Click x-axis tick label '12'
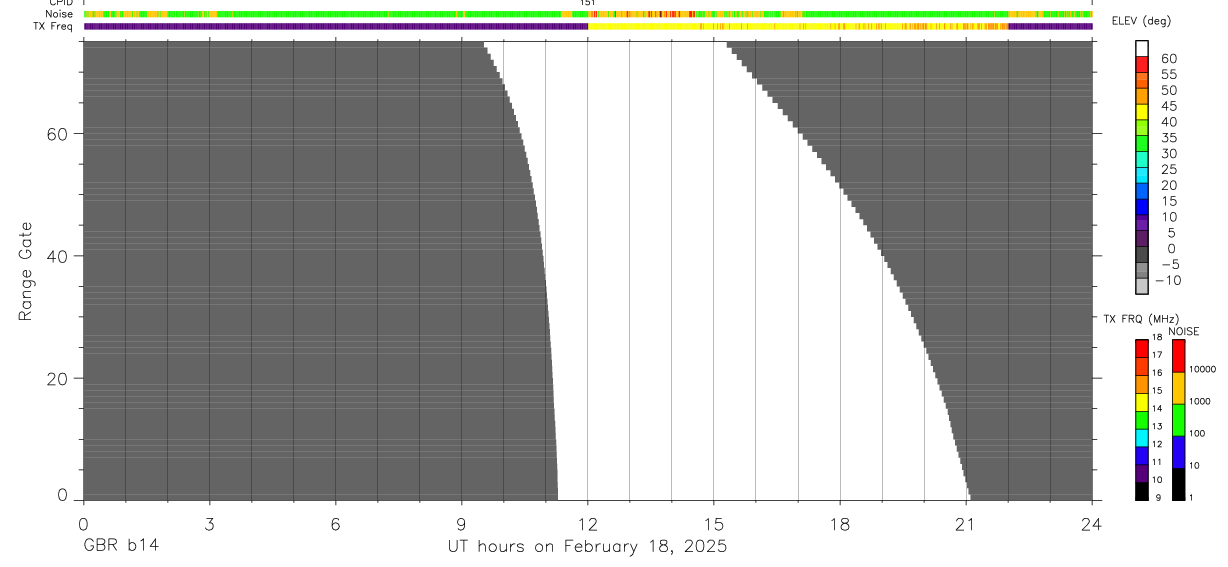The width and height of the screenshot is (1228, 567). (x=587, y=524)
